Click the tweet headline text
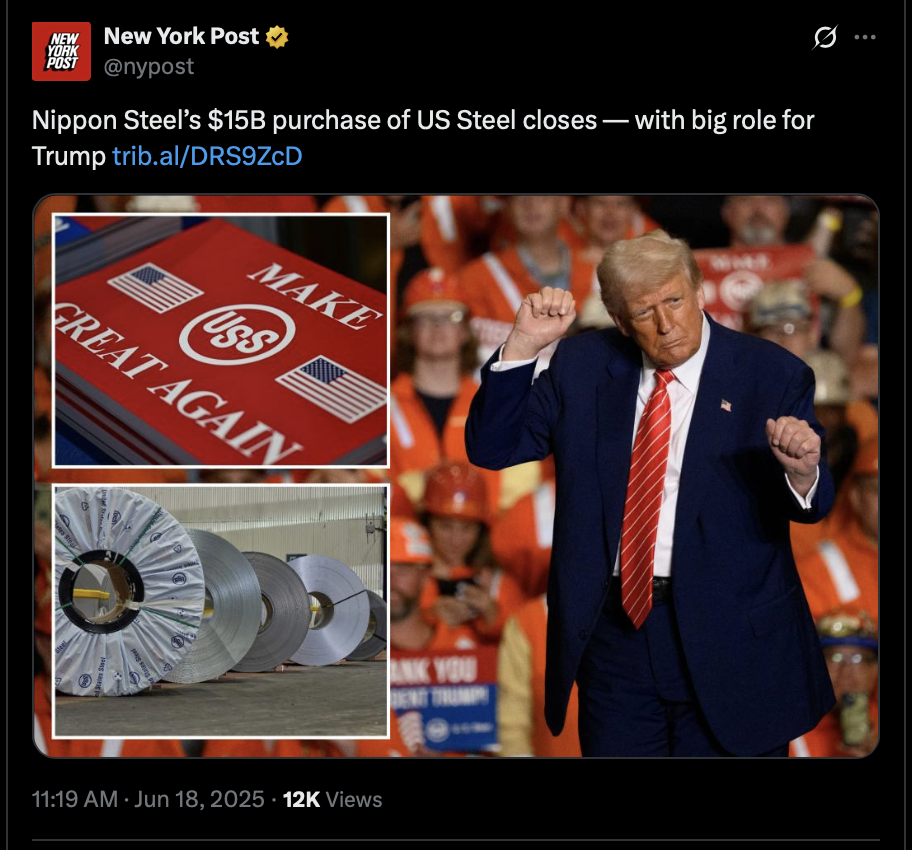 pyautogui.click(x=422, y=137)
